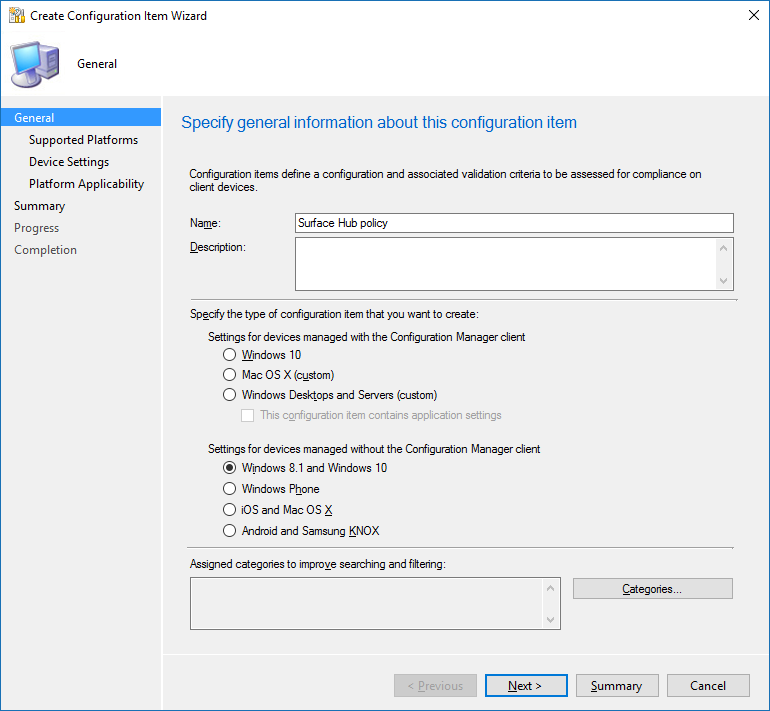Cancel the configuration item wizard
The width and height of the screenshot is (770, 711).
[x=708, y=686]
